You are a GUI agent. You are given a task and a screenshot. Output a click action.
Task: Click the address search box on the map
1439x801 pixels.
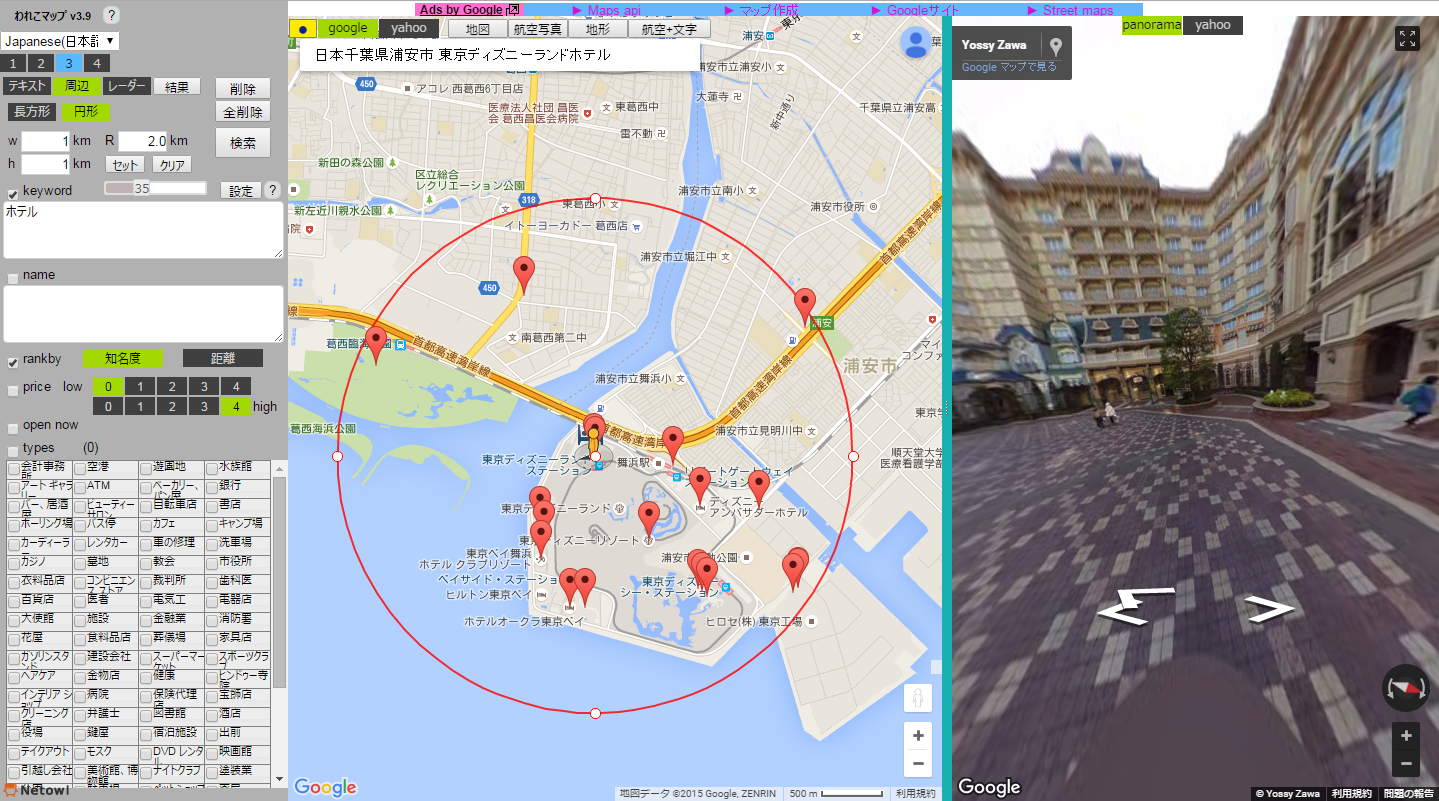point(500,55)
